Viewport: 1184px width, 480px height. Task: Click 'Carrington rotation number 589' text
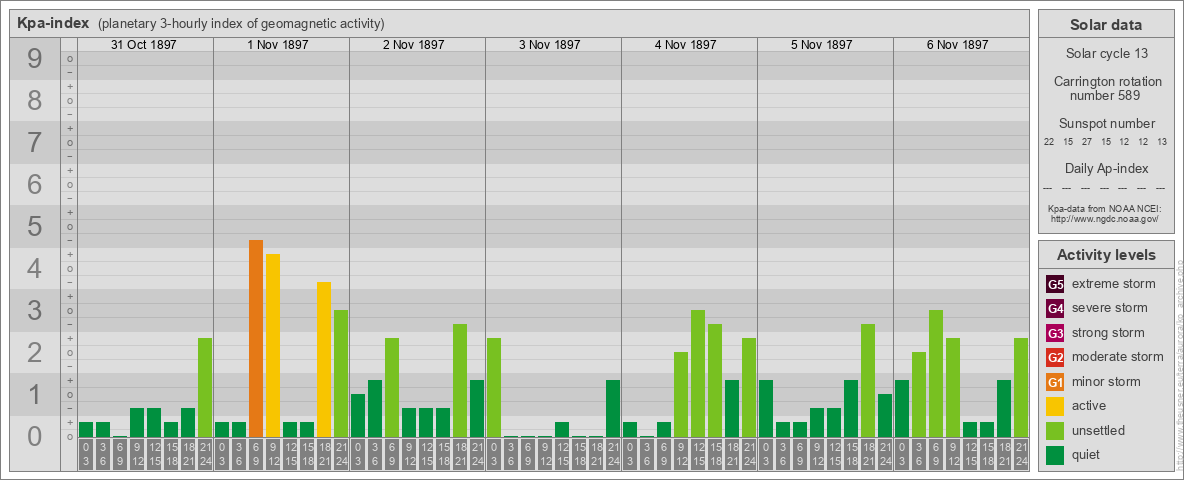[1108, 88]
